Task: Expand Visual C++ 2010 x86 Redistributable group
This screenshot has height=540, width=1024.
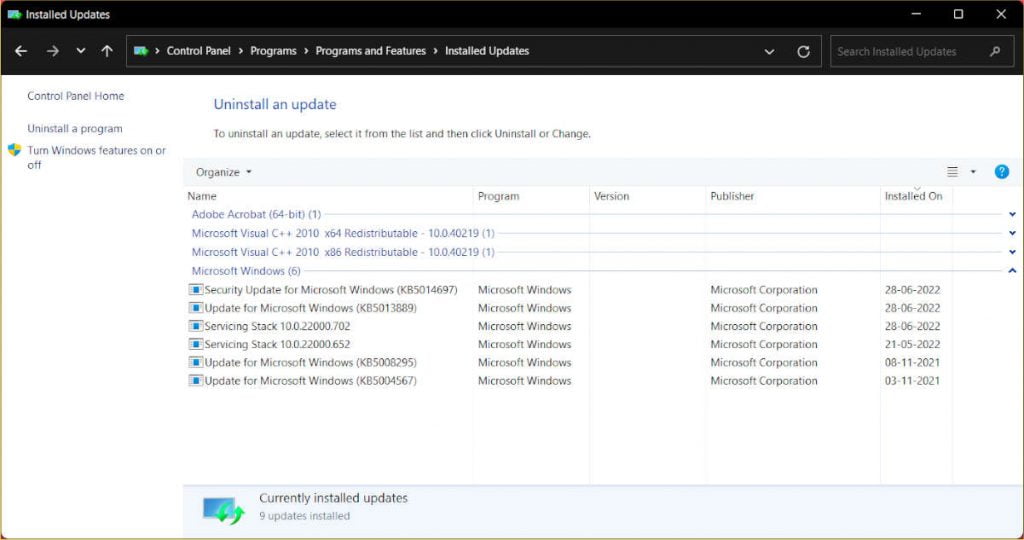Action: [1012, 252]
